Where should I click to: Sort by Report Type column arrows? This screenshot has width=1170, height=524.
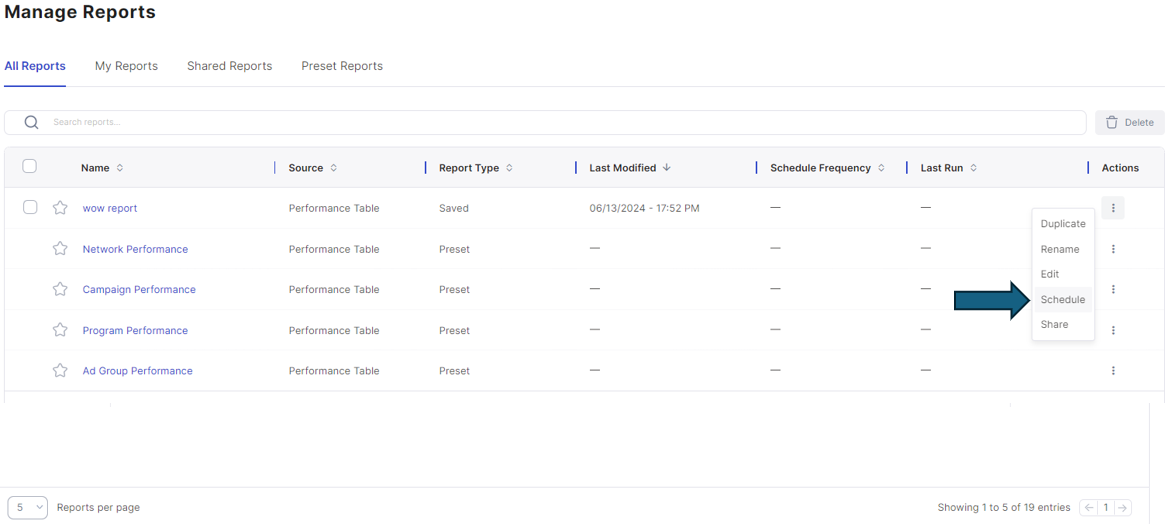click(x=510, y=168)
